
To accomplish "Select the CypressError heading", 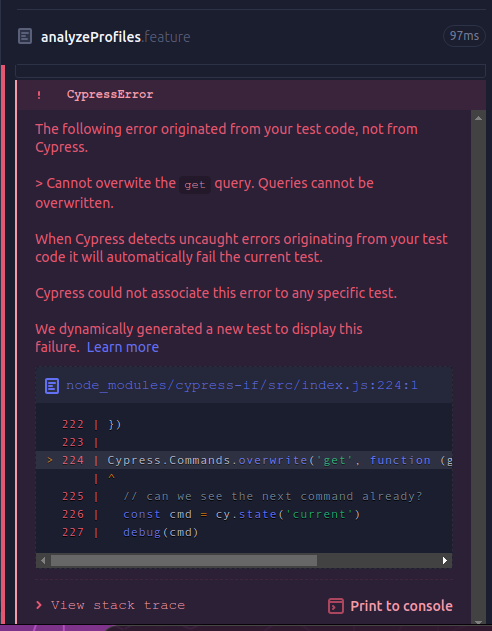I will pyautogui.click(x=110, y=95).
